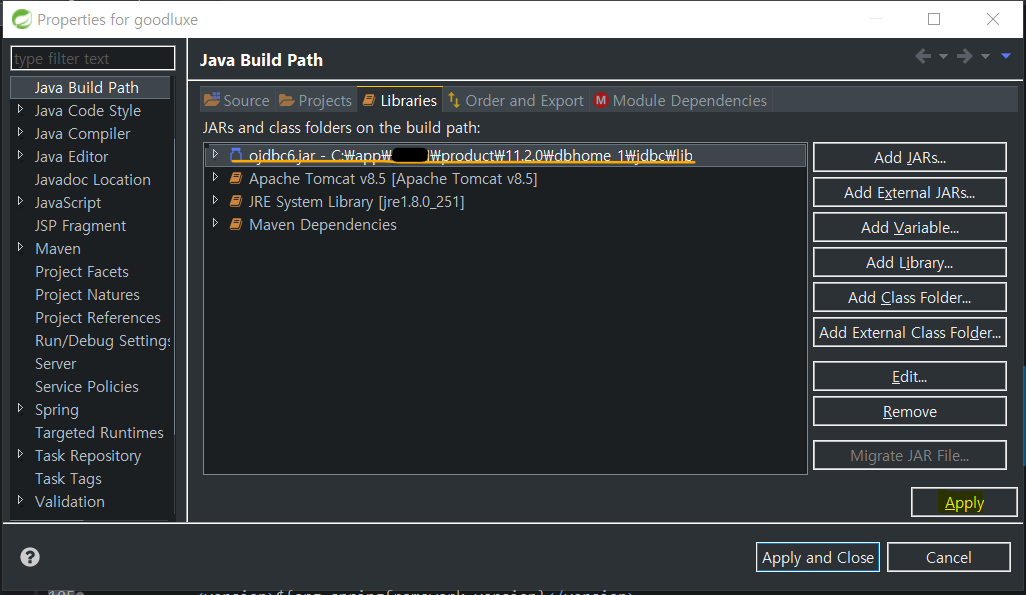Expand the Java Editor node
Image resolution: width=1026 pixels, height=595 pixels.
coord(20,155)
